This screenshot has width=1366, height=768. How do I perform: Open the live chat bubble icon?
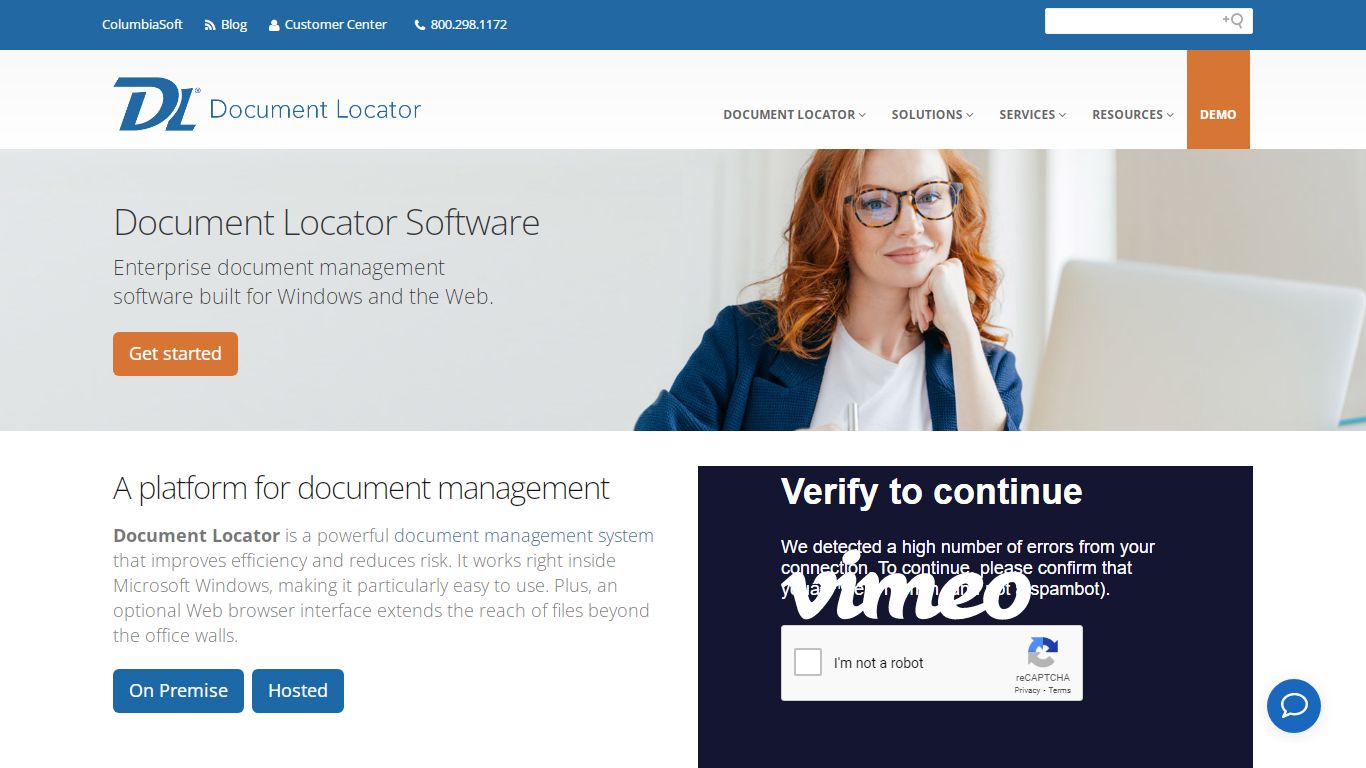click(x=1294, y=706)
